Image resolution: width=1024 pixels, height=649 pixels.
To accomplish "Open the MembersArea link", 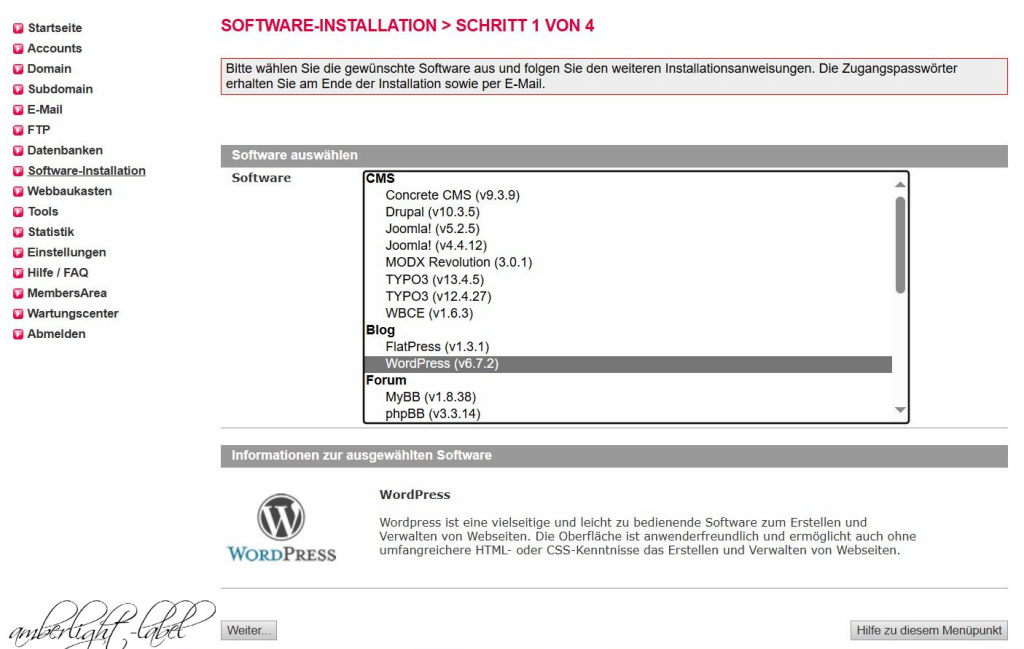I will point(67,293).
